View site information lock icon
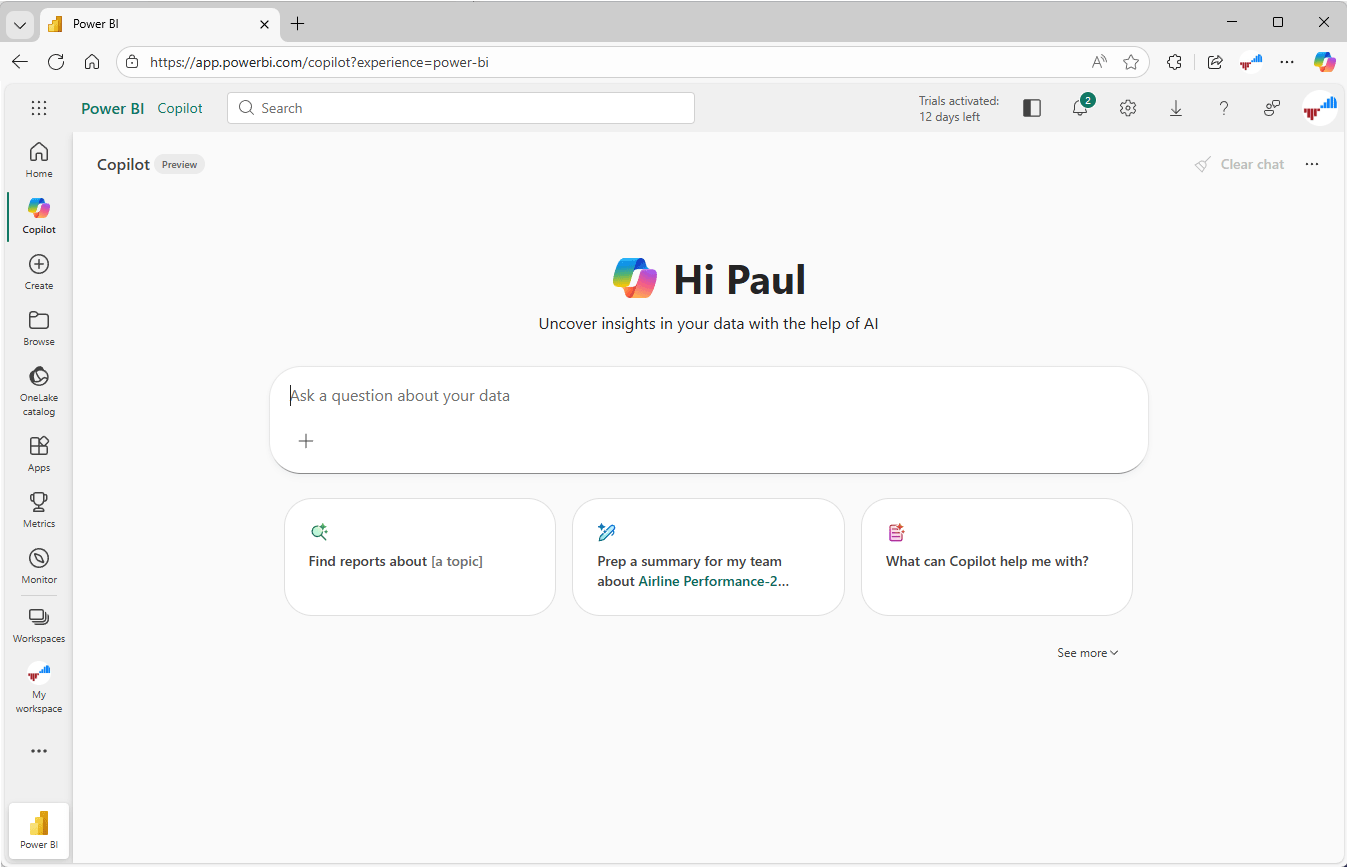The width and height of the screenshot is (1347, 867). click(x=133, y=62)
